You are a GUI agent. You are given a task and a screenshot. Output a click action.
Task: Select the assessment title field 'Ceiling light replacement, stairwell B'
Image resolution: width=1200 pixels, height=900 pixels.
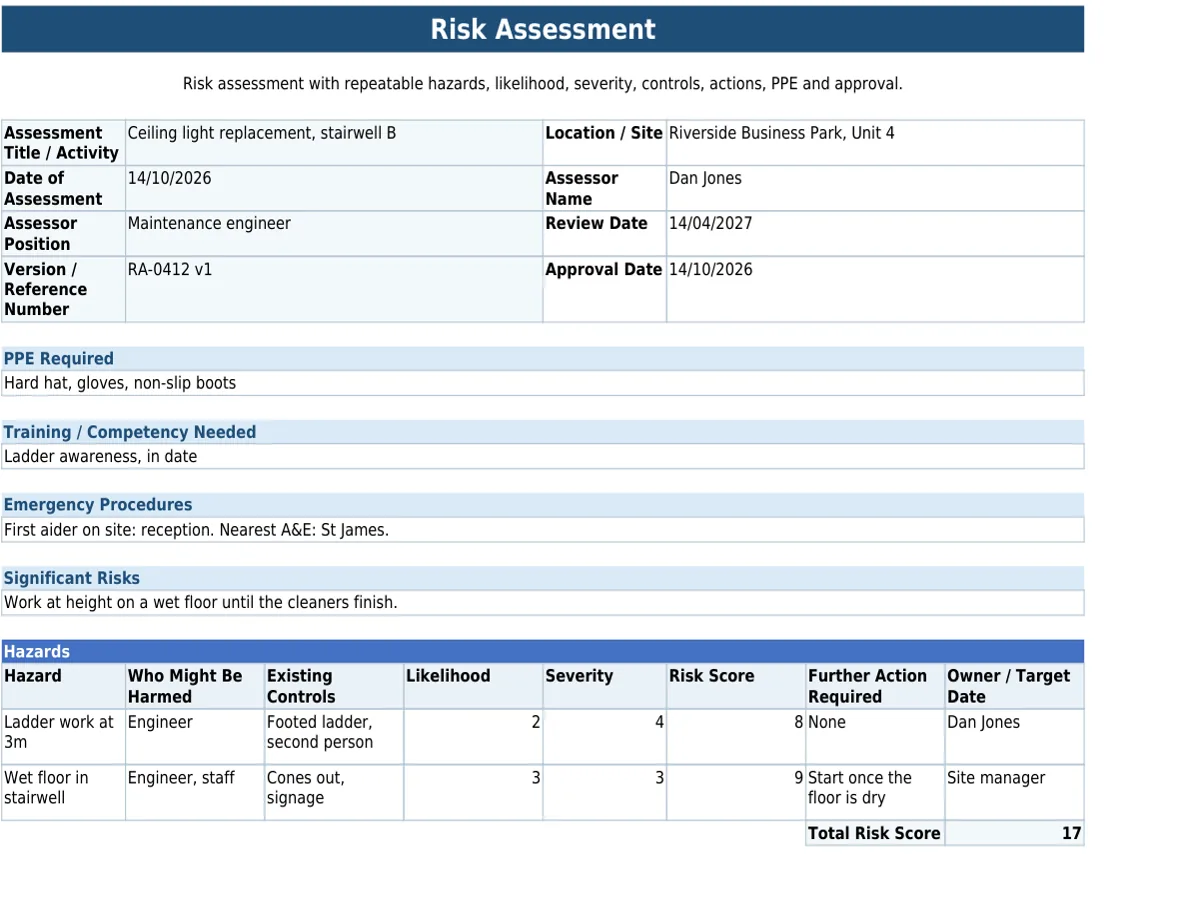(334, 143)
